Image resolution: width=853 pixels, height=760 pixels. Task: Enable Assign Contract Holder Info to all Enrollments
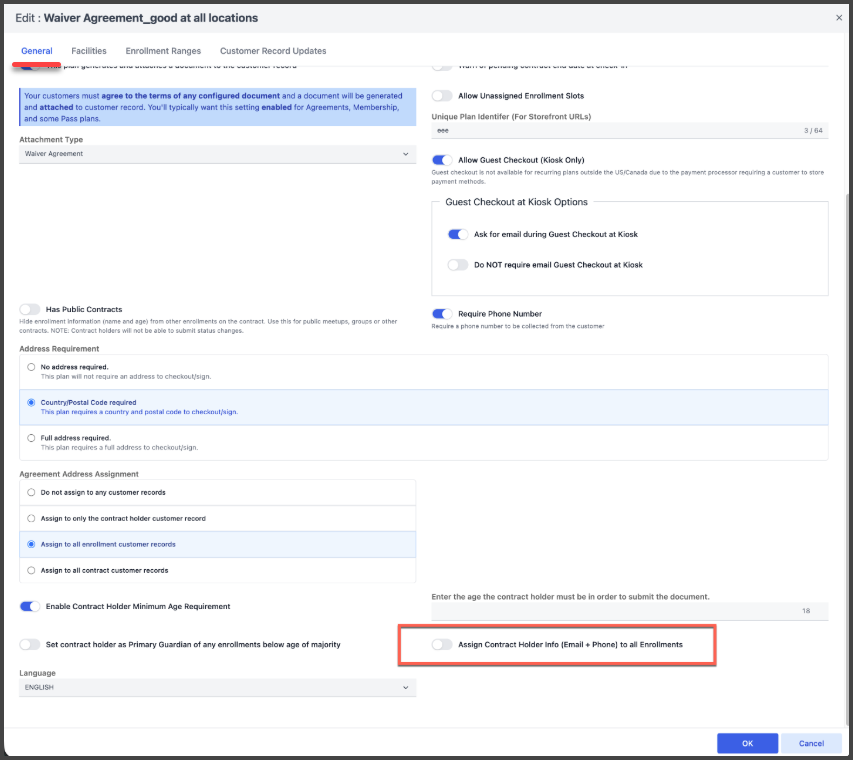coord(442,645)
